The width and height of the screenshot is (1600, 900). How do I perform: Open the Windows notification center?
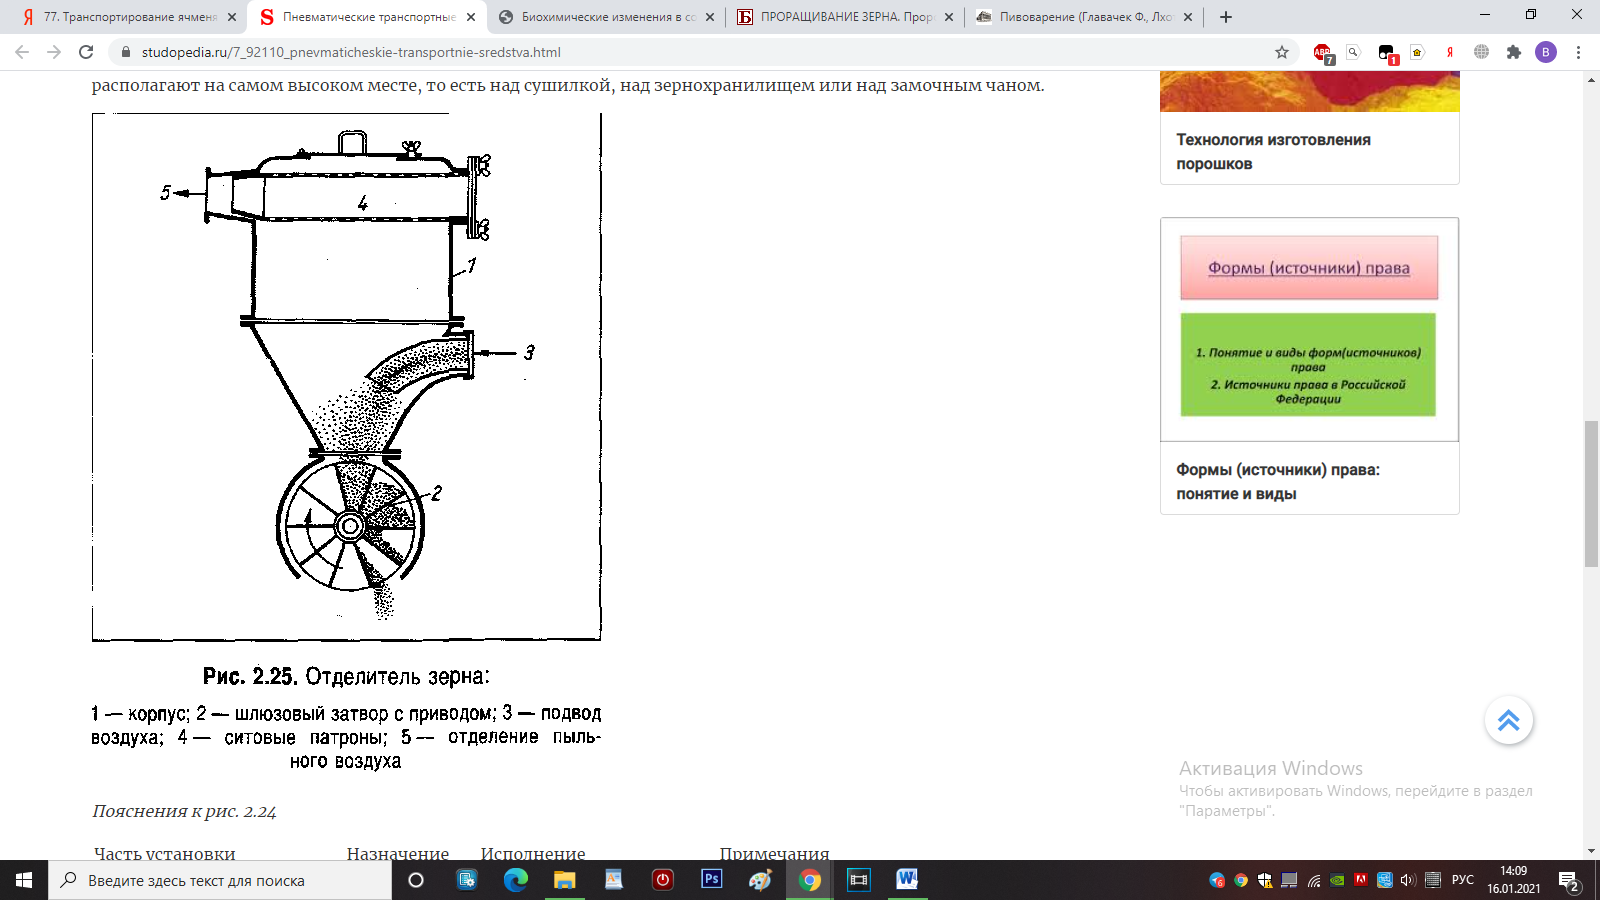(1569, 881)
